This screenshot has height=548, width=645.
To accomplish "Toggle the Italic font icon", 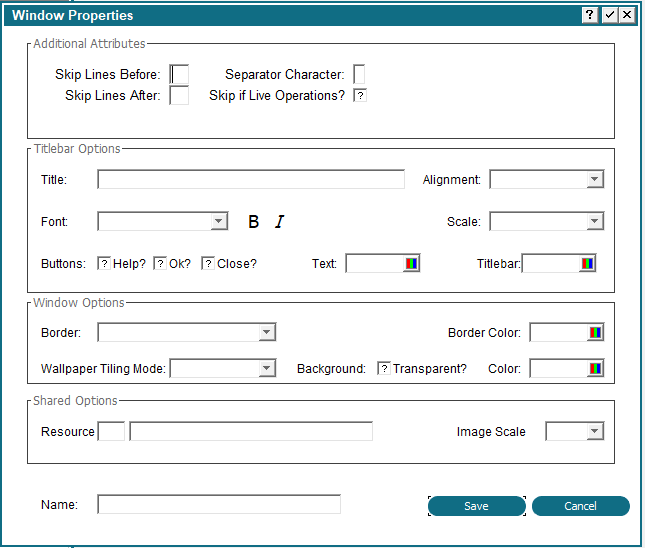I will point(280,222).
